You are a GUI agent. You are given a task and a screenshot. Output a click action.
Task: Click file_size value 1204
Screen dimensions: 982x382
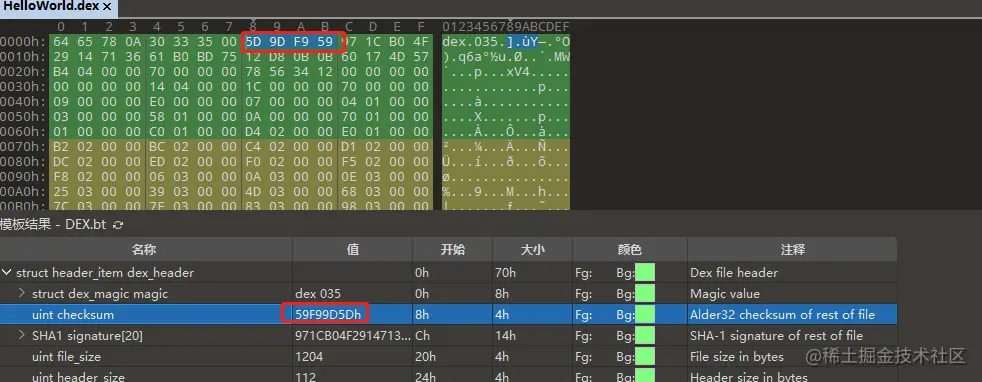coord(309,357)
